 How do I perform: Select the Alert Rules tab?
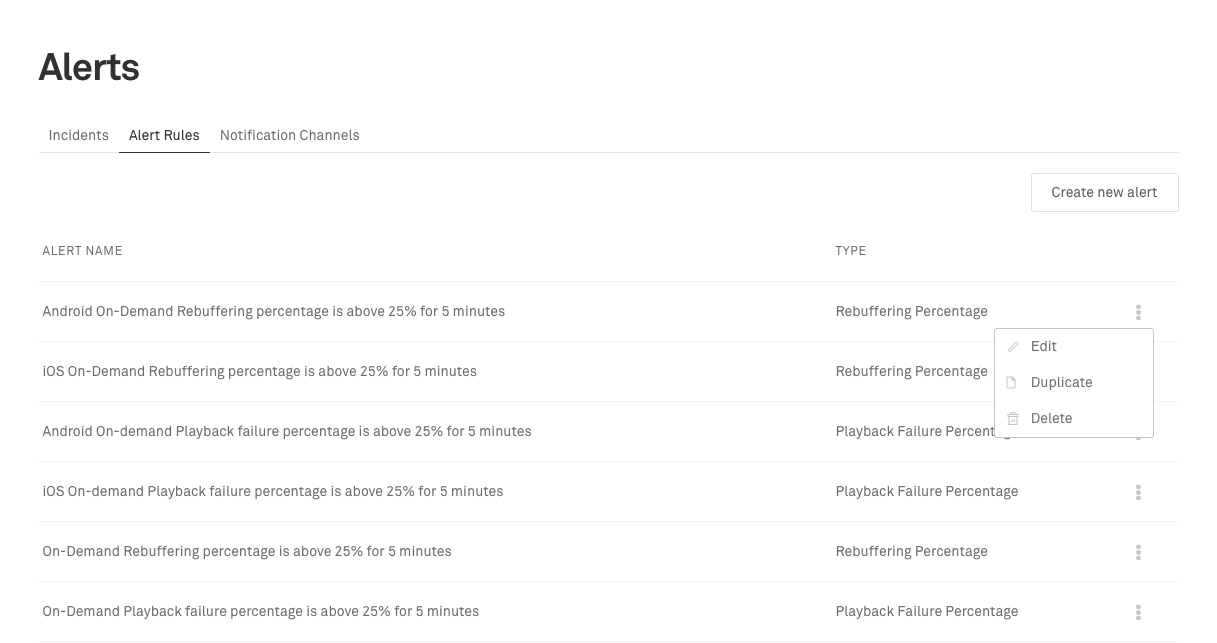click(x=164, y=135)
